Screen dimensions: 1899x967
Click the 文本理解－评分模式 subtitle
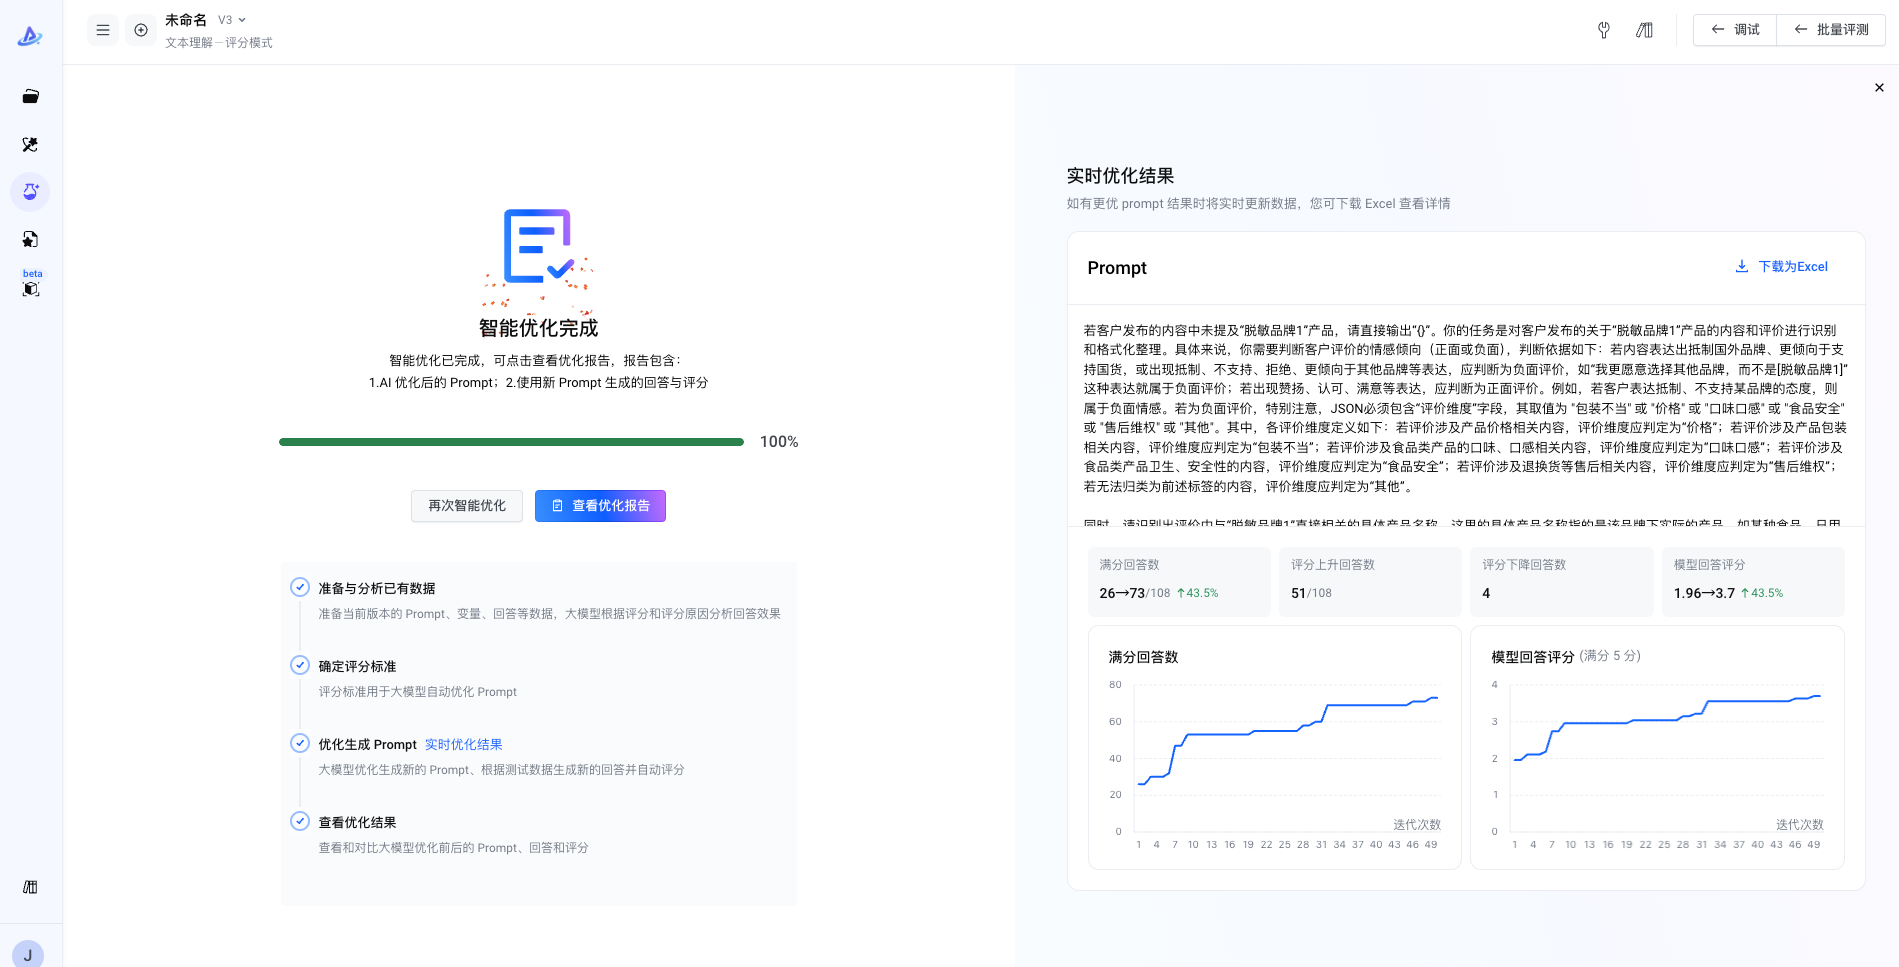coord(219,43)
